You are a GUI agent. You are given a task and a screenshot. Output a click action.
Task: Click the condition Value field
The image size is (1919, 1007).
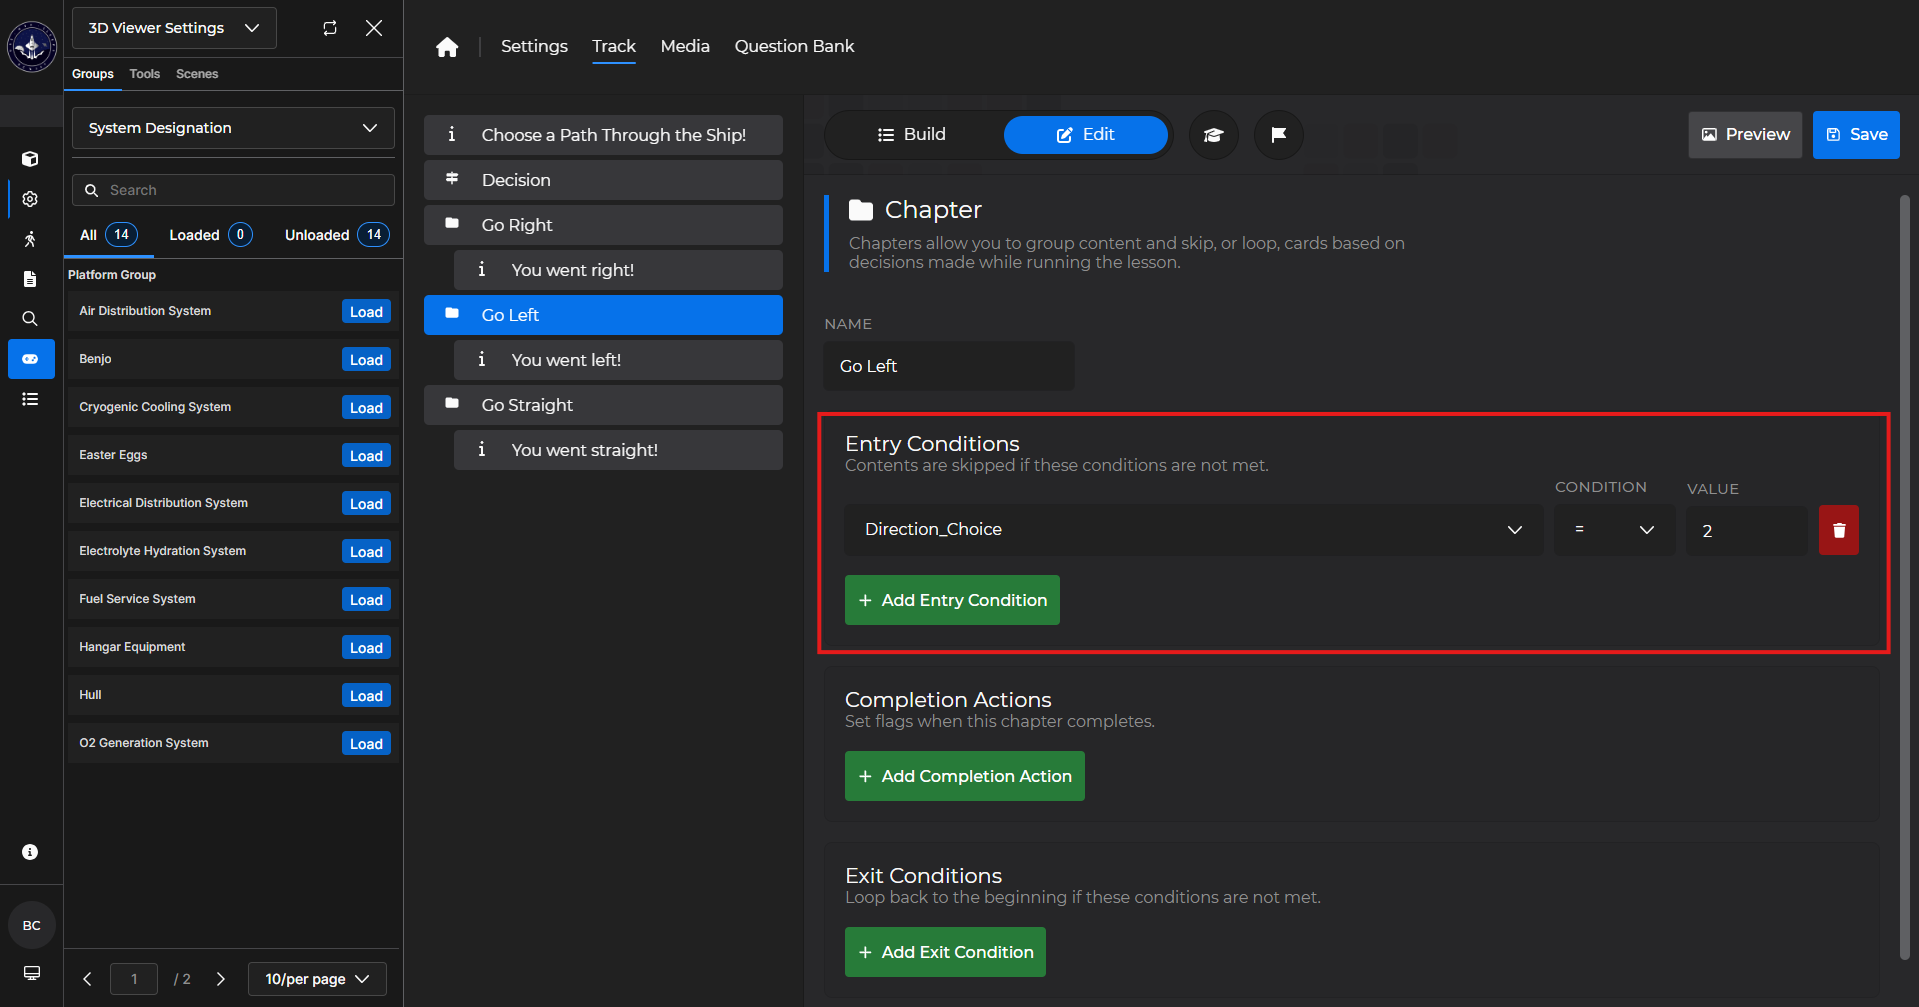pyautogui.click(x=1747, y=530)
